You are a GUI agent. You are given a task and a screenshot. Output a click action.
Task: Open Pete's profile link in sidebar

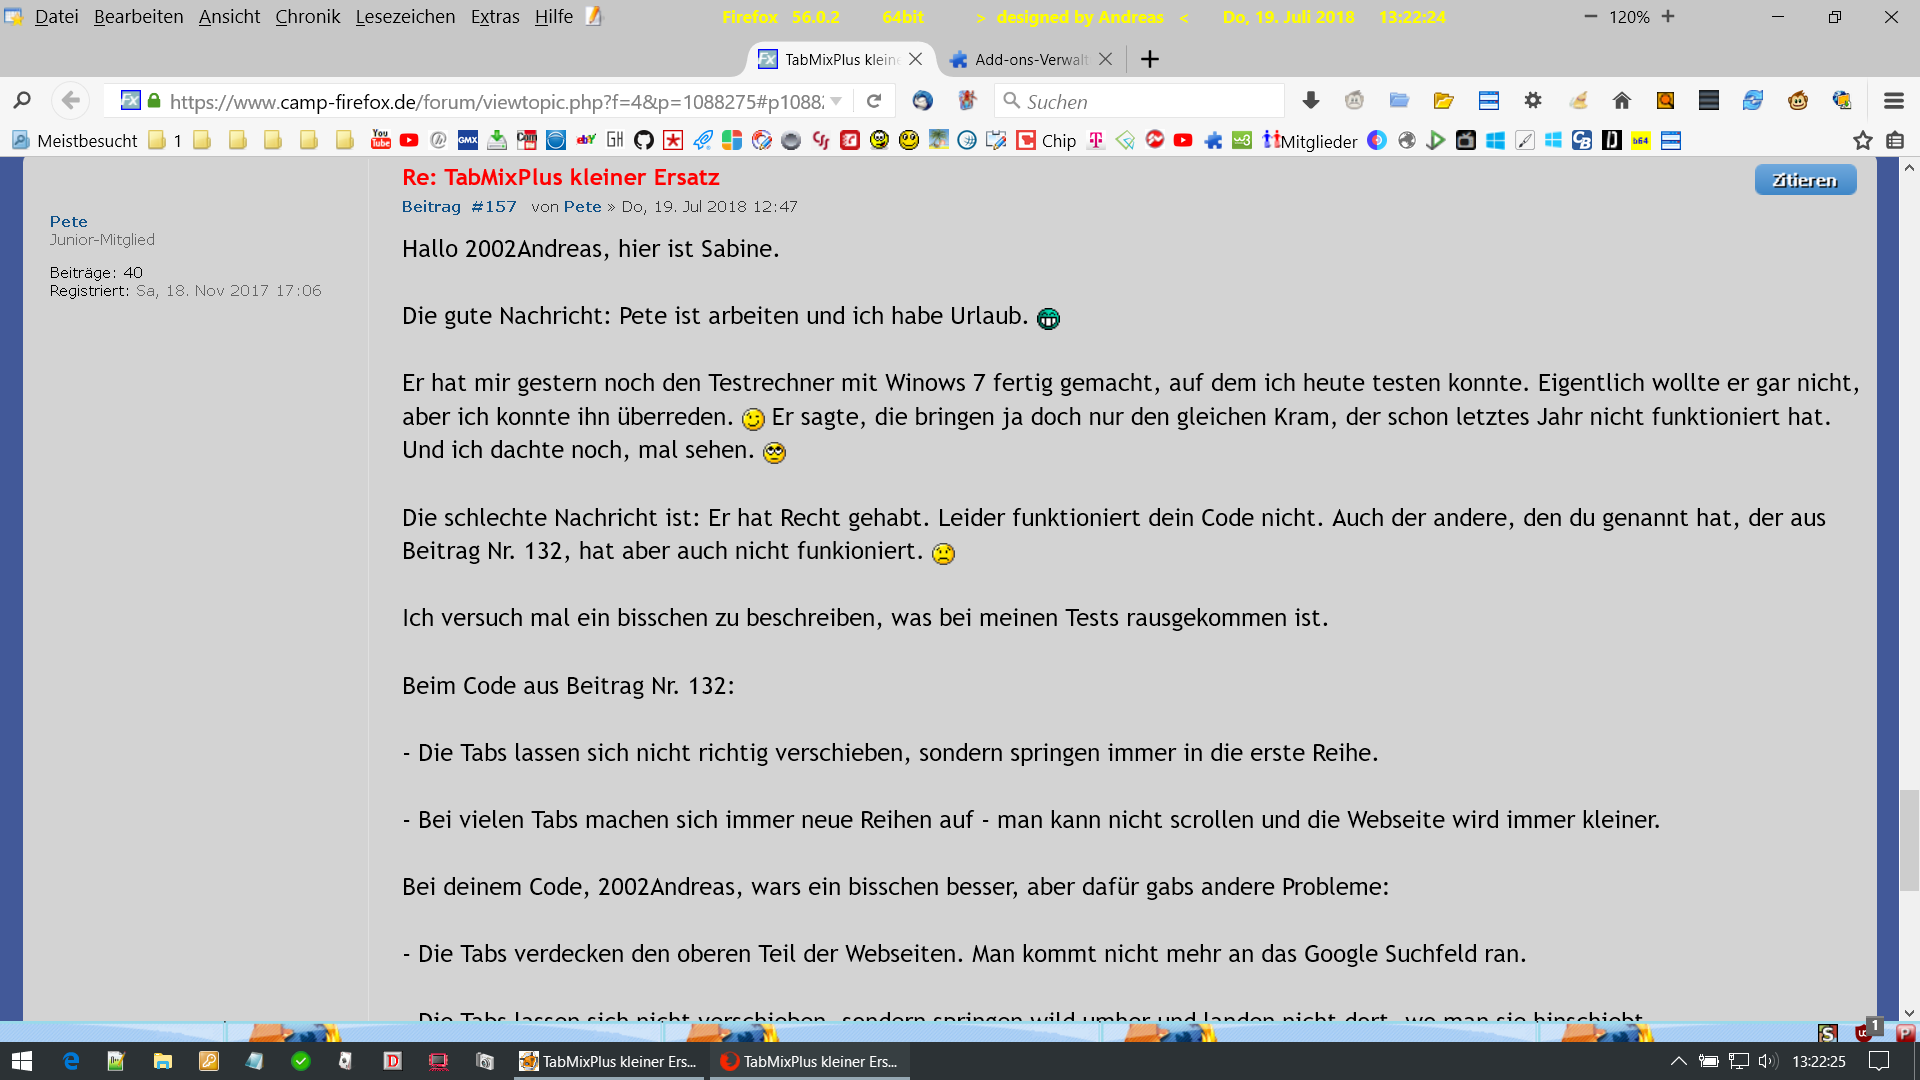pyautogui.click(x=69, y=221)
